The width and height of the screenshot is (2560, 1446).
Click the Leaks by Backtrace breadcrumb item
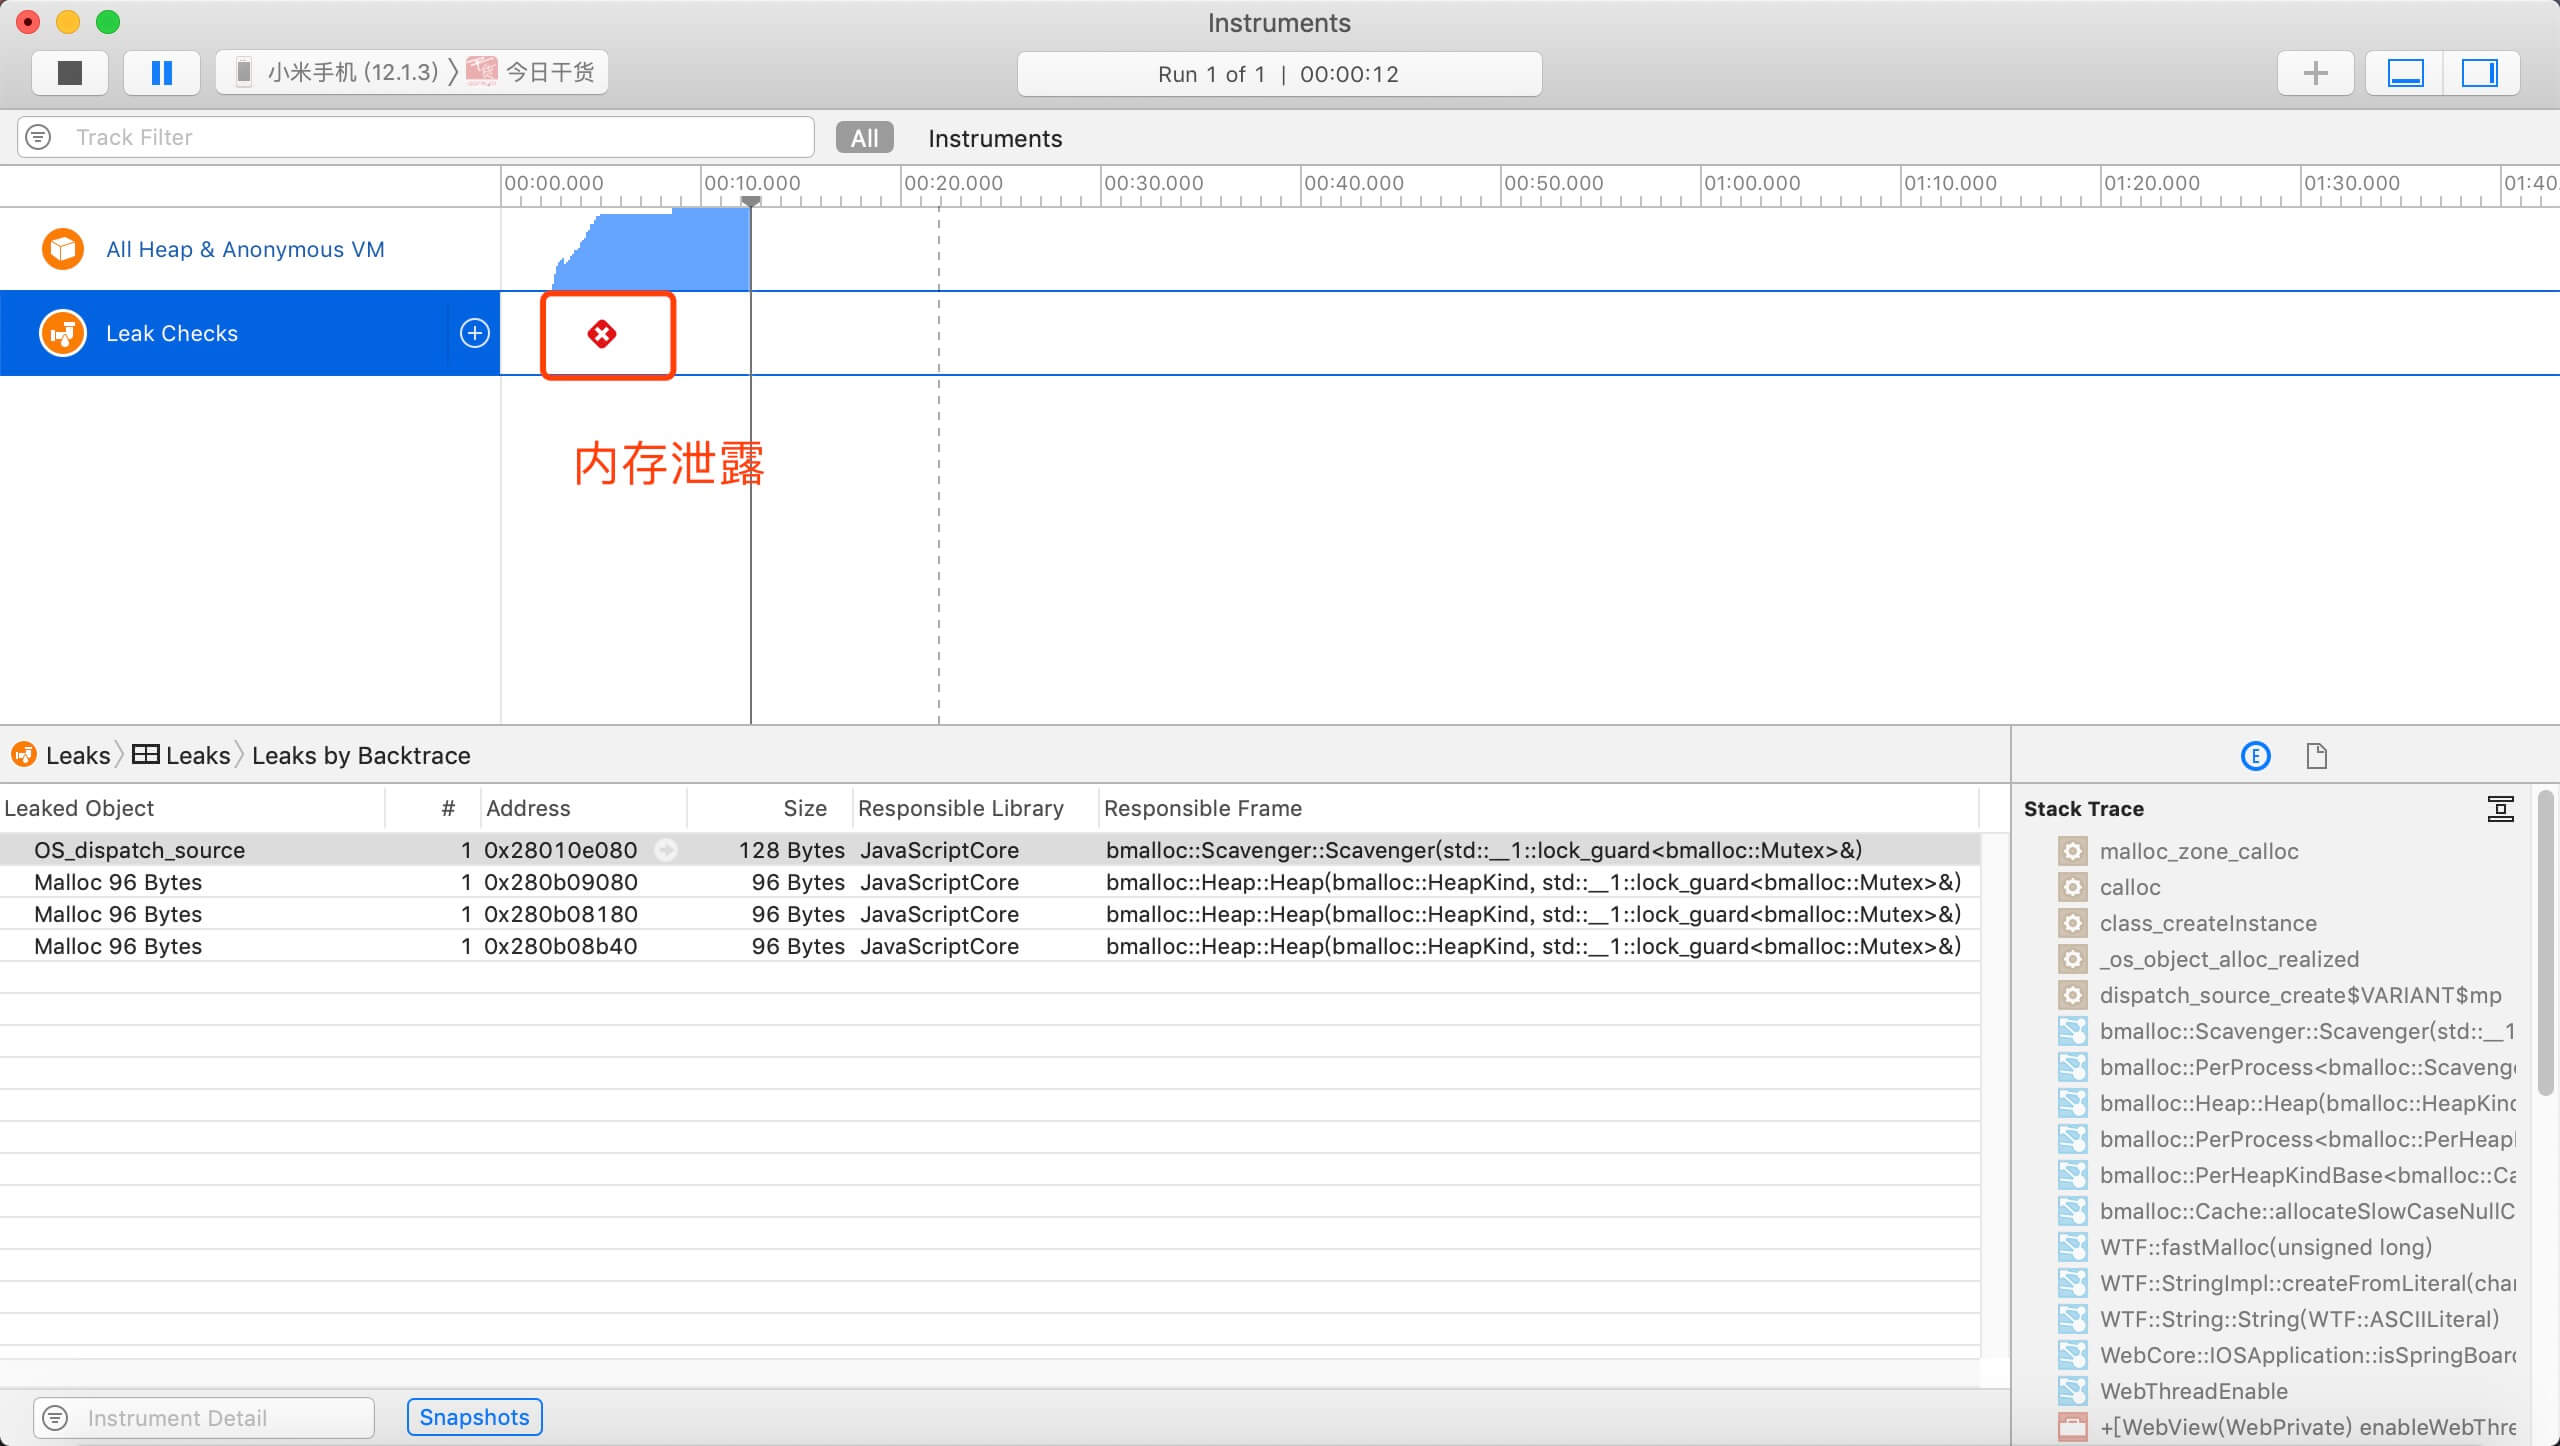(362, 755)
